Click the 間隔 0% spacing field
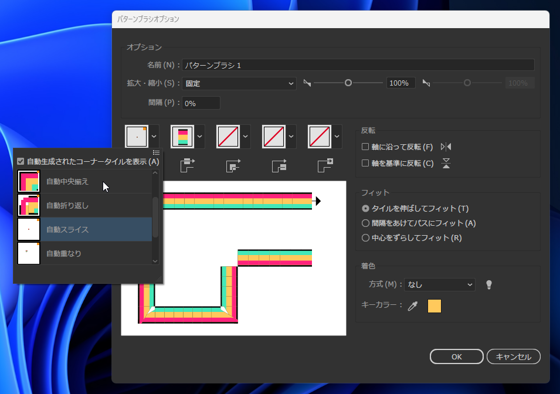Viewport: 560px width, 394px height. coord(201,103)
